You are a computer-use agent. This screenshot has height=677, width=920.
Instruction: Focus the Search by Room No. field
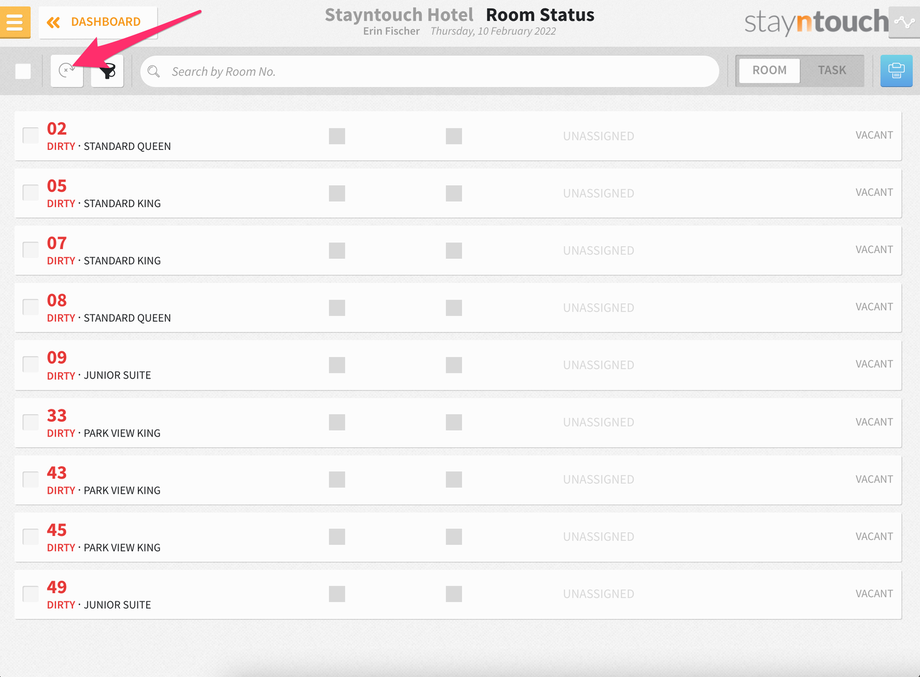click(x=429, y=72)
